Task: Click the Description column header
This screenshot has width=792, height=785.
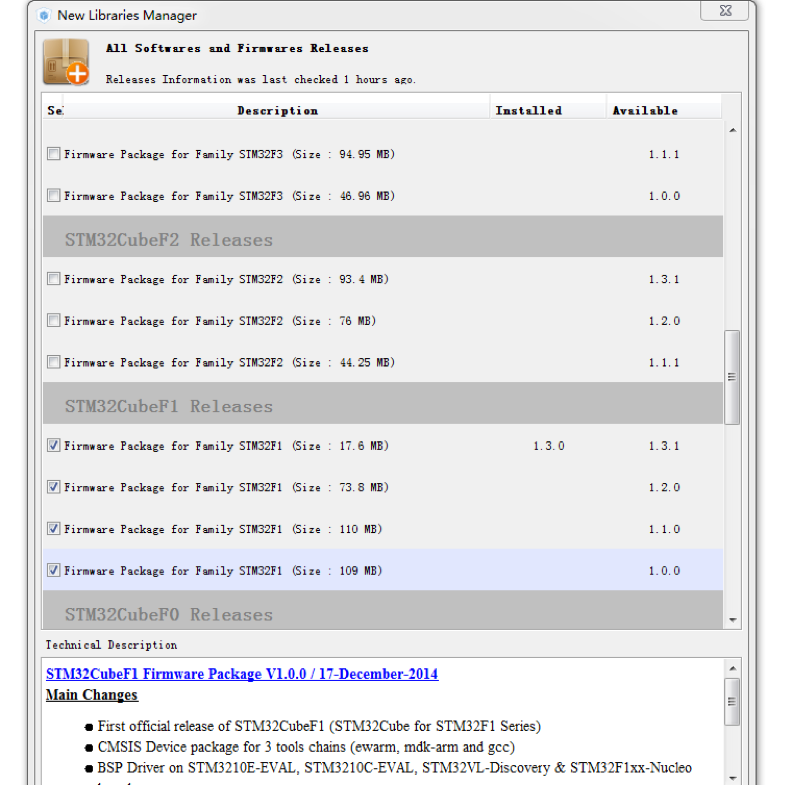Action: point(277,111)
